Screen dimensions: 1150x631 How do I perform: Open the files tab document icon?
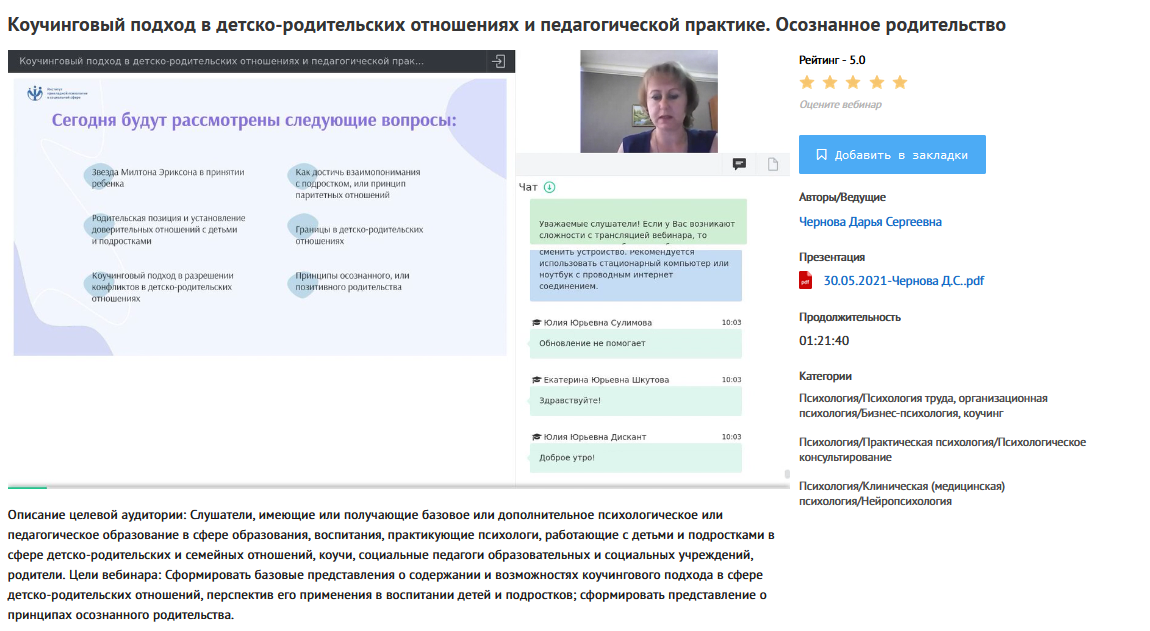772,164
